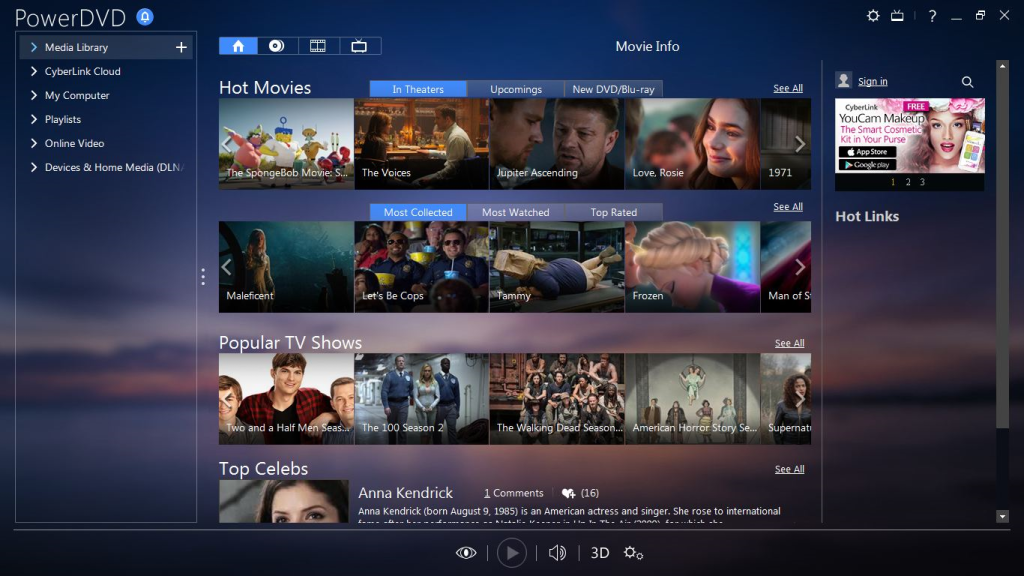Image resolution: width=1024 pixels, height=576 pixels.
Task: Open the top-right settings gear
Action: (873, 16)
